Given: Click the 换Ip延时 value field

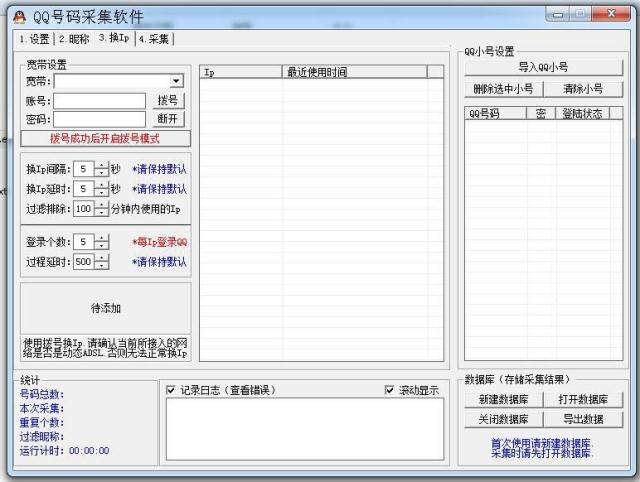Looking at the screenshot, I should tap(84, 189).
